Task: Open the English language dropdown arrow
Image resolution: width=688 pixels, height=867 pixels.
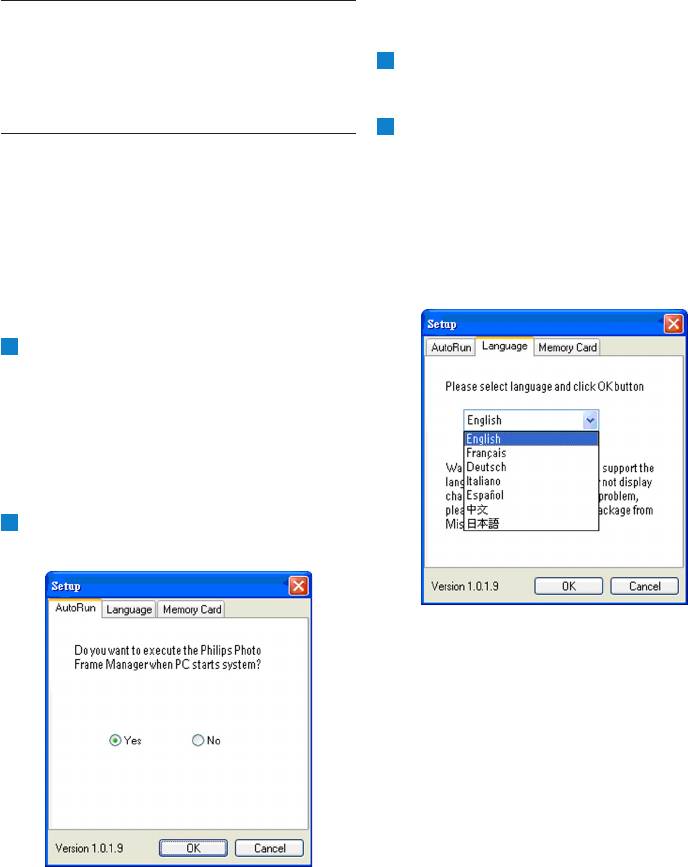Action: [589, 421]
